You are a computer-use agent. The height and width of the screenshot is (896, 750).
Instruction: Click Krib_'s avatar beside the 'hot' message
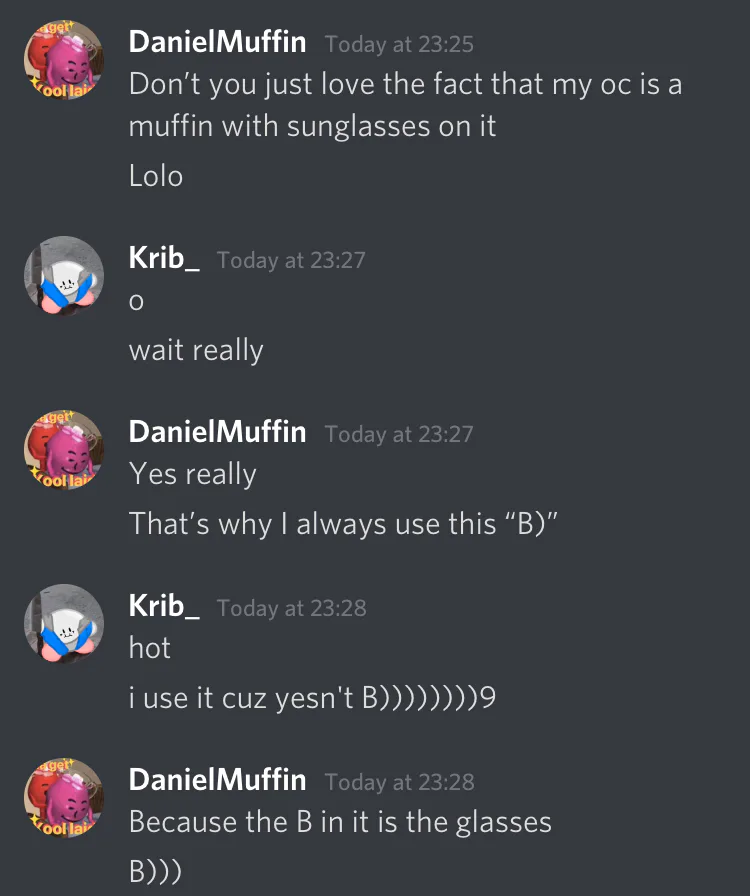pyautogui.click(x=63, y=623)
